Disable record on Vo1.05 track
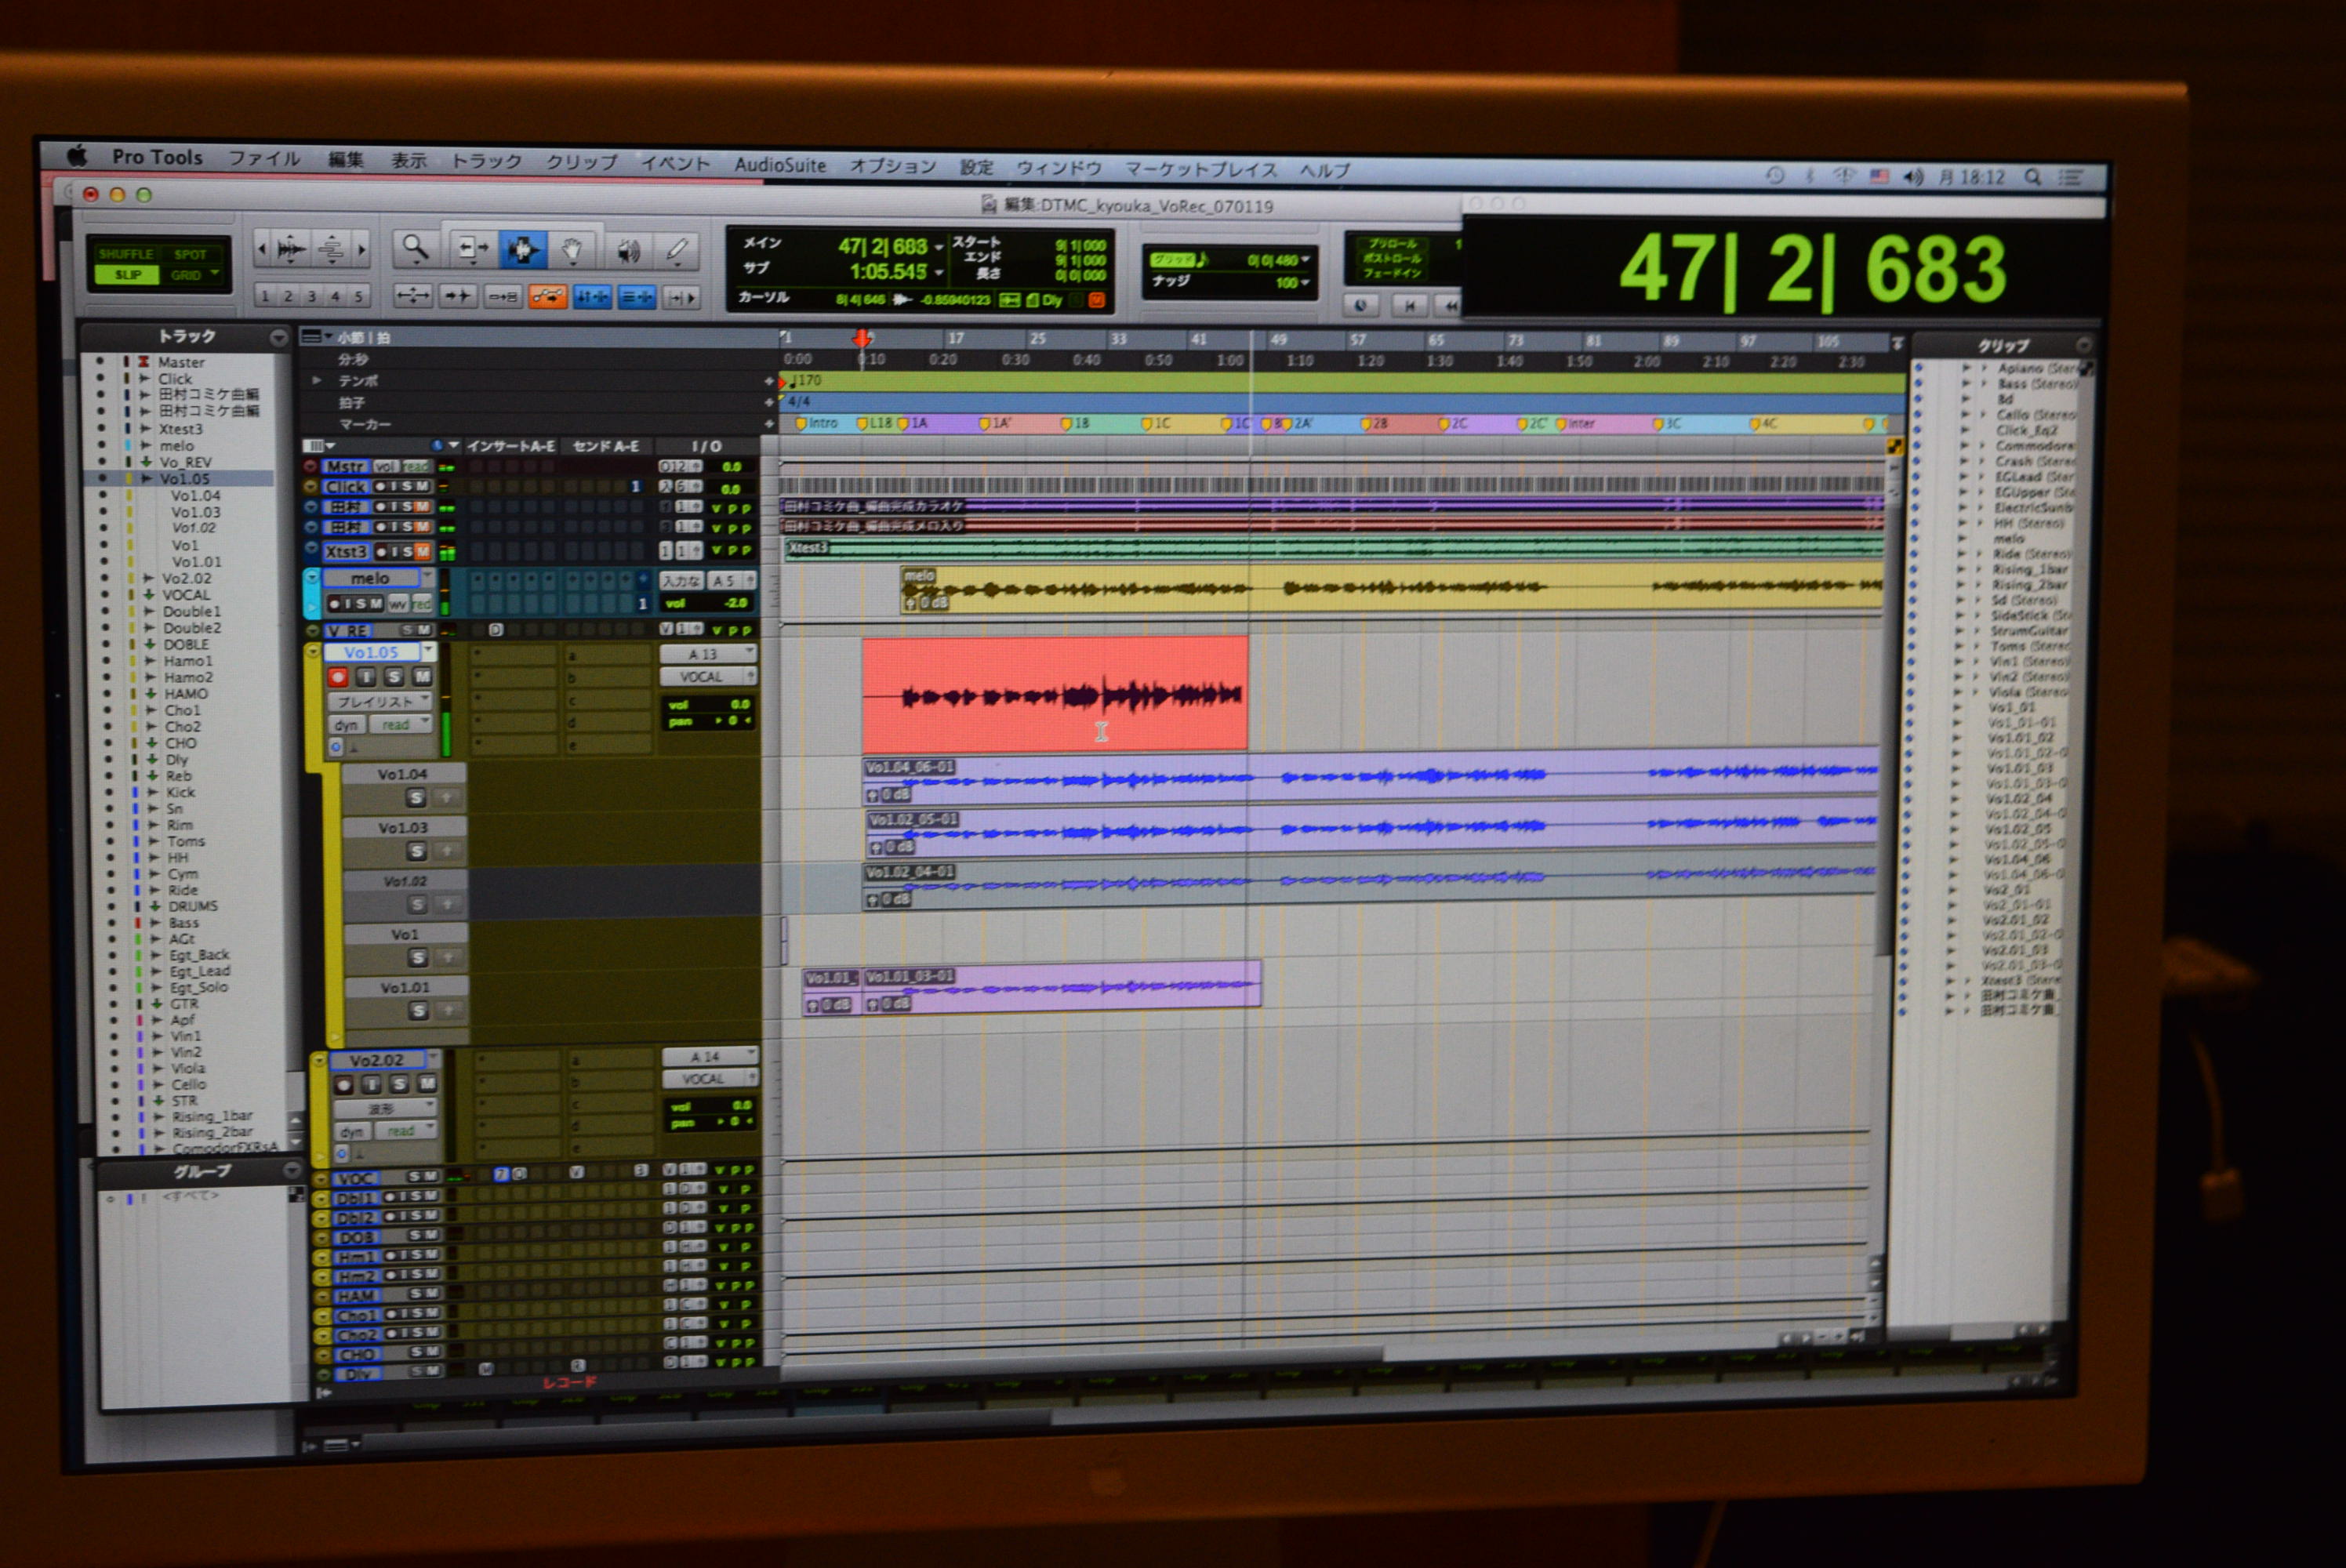This screenshot has height=1568, width=2346. point(338,677)
